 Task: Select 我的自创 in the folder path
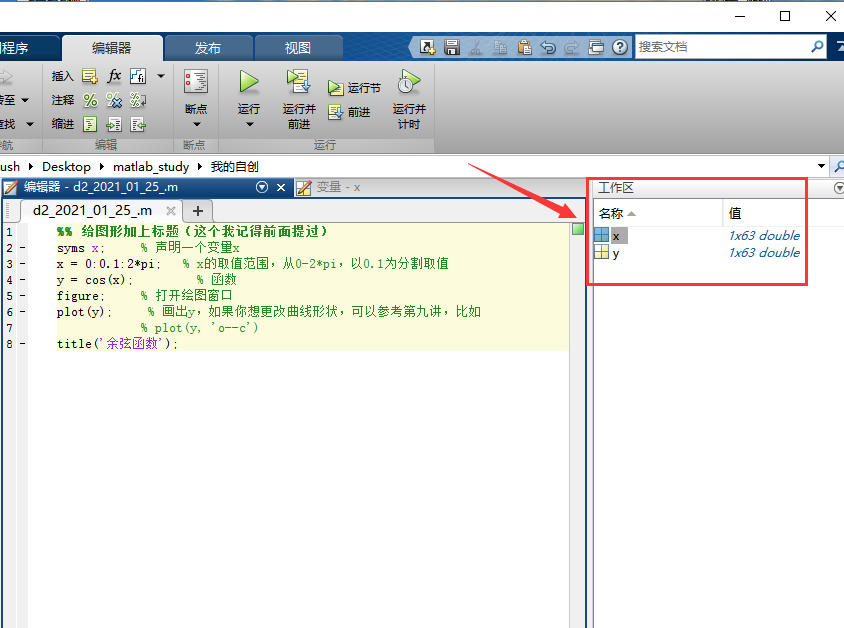(234, 167)
